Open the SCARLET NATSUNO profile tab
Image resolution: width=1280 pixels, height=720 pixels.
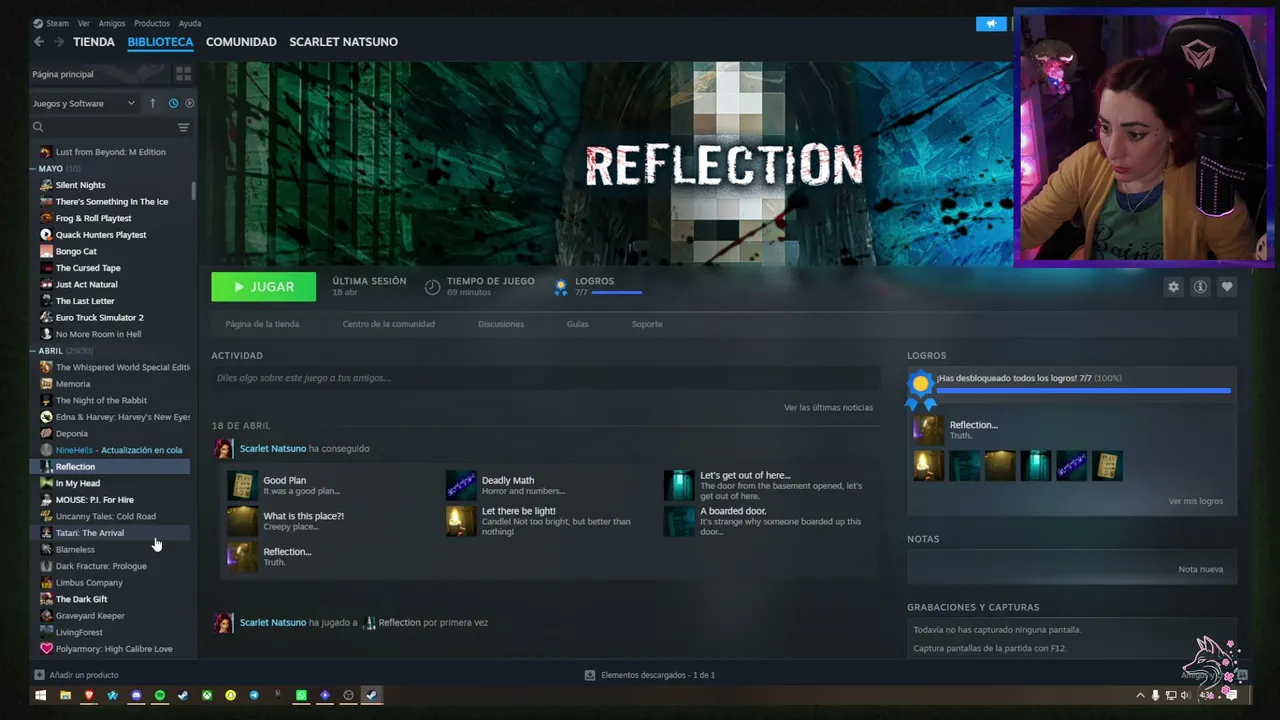pos(343,42)
